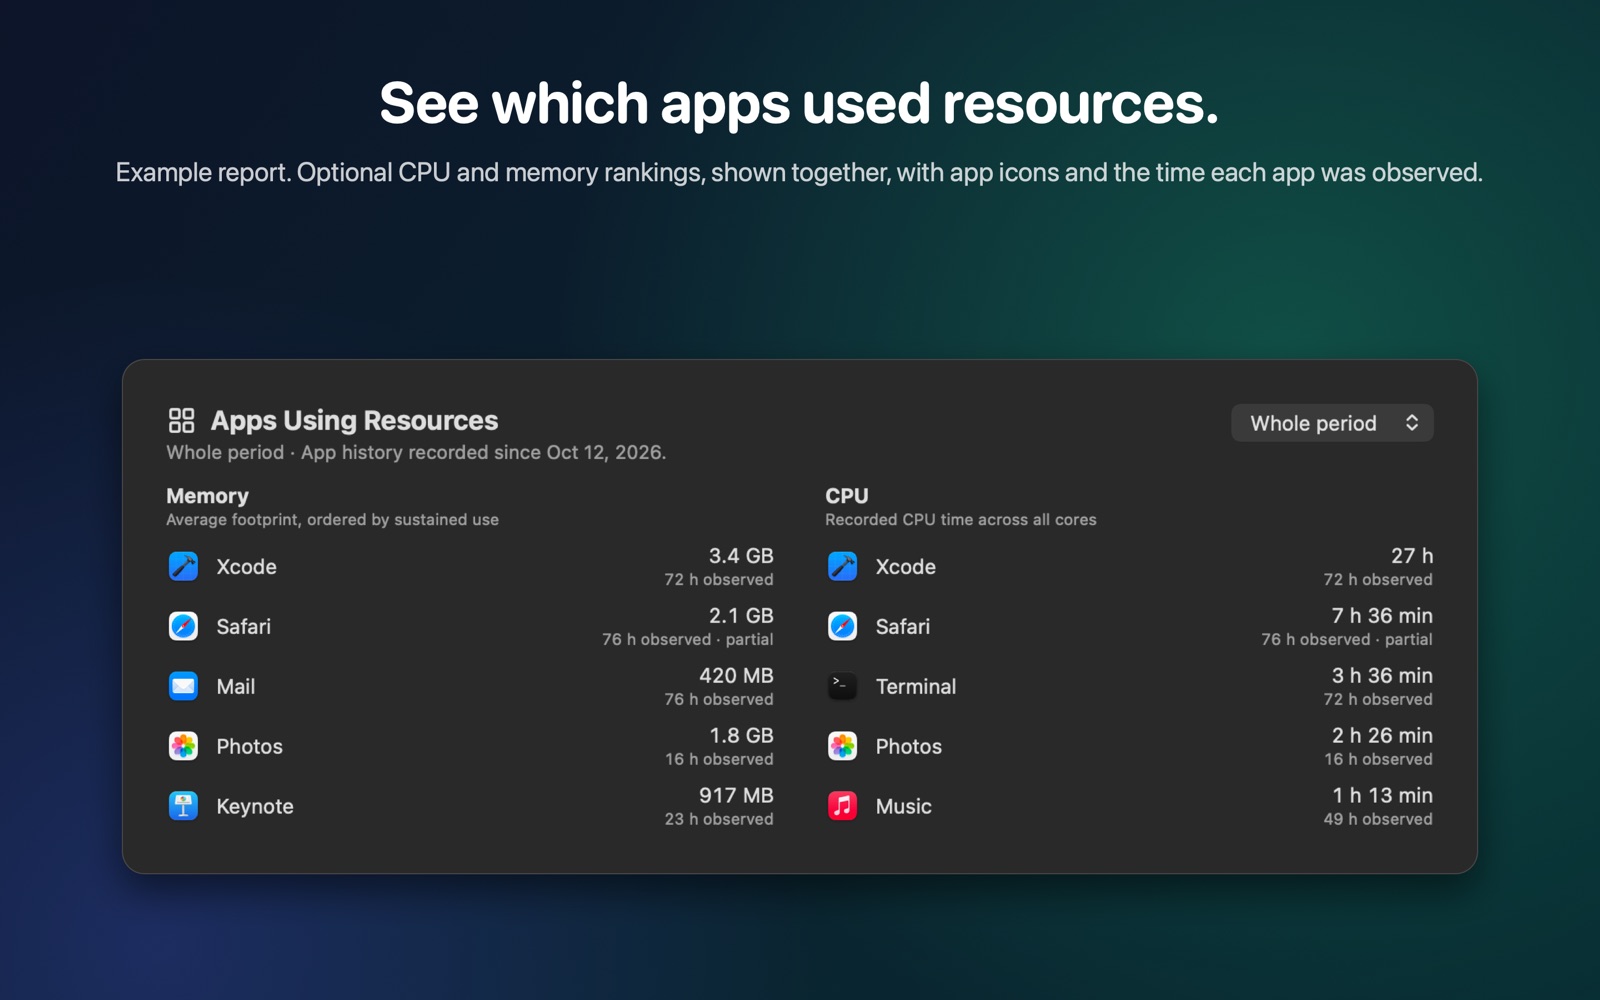1600x1000 pixels.
Task: Click the grid icon beside Apps Using Resources
Action: pyautogui.click(x=181, y=420)
